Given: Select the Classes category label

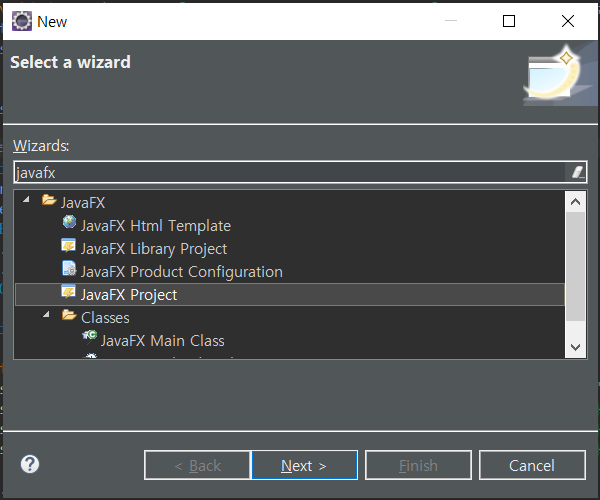Looking at the screenshot, I should coord(105,318).
